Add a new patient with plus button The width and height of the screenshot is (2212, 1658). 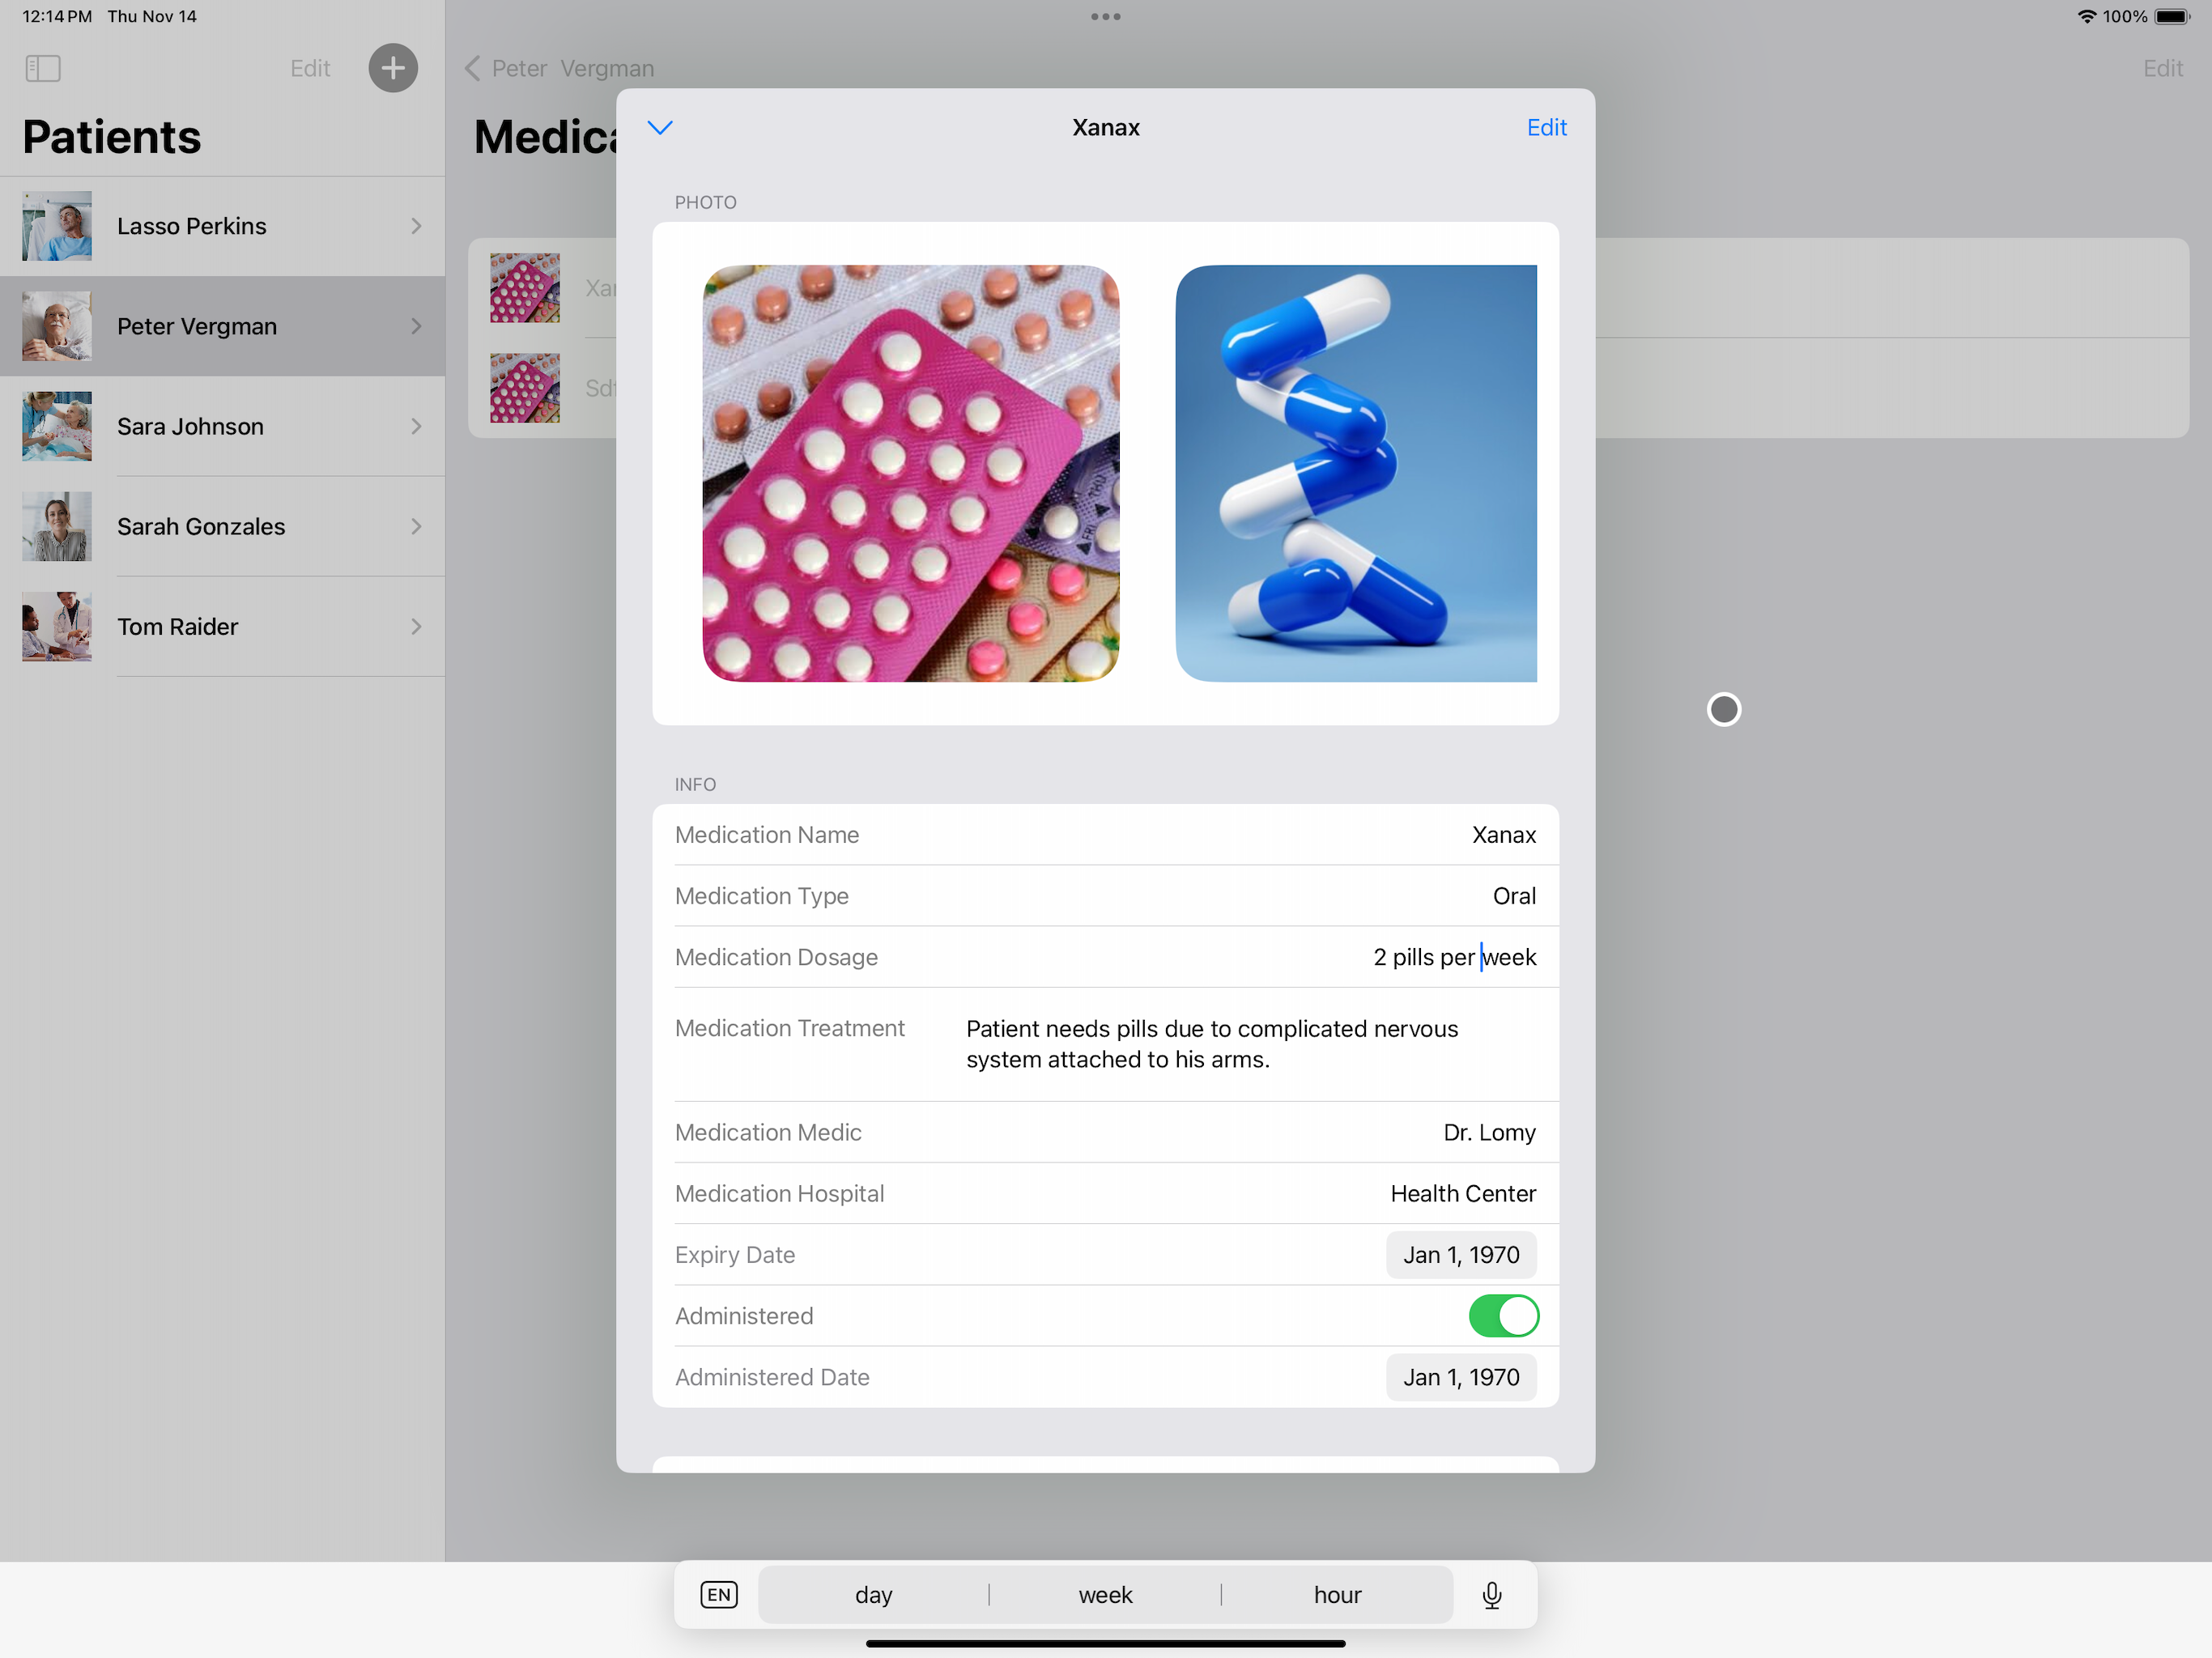click(x=393, y=68)
